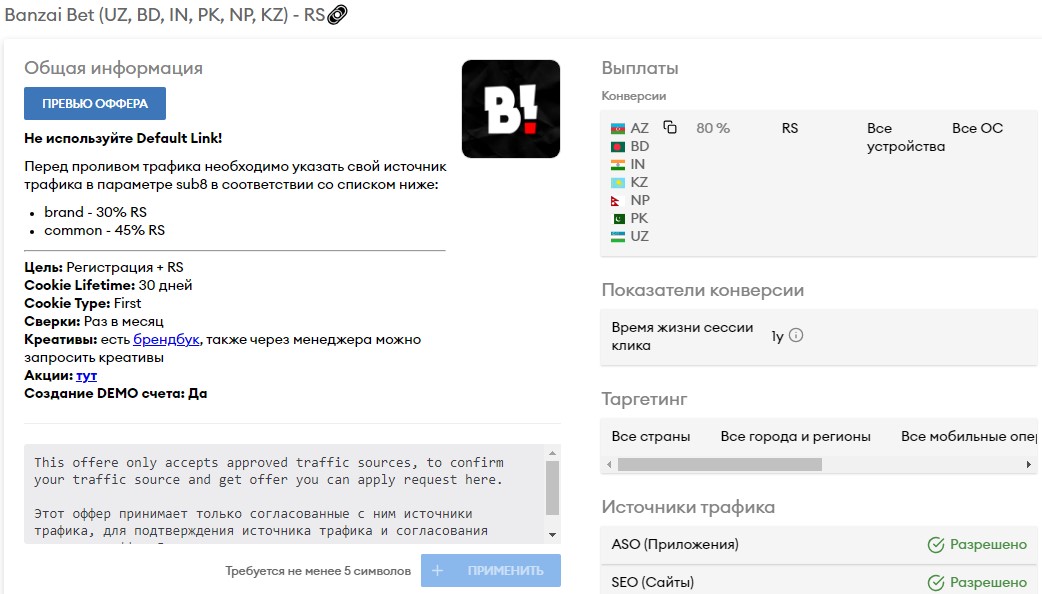This screenshot has height=594, width=1042.
Task: Click the Pakistan flag icon next to PK
Action: pyautogui.click(x=619, y=218)
